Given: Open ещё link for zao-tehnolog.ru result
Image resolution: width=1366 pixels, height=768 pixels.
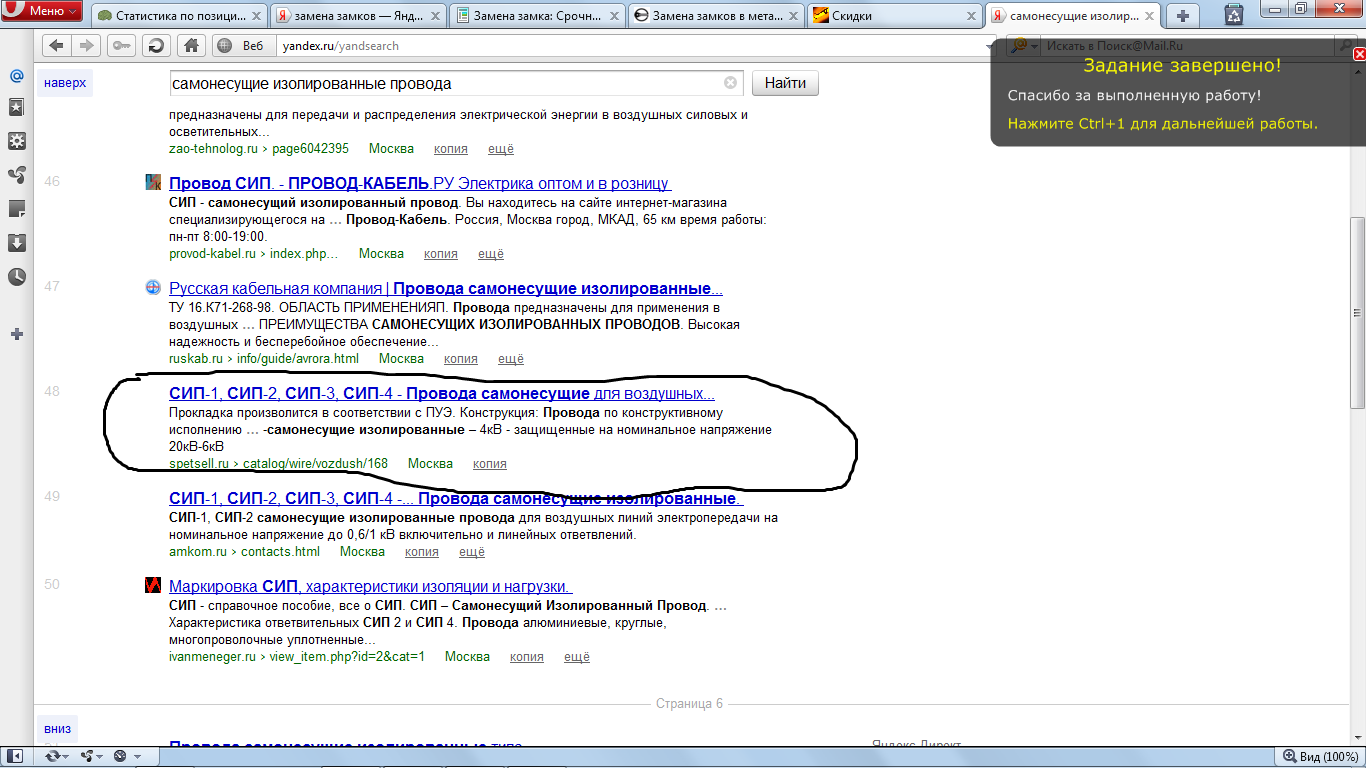Looking at the screenshot, I should [x=501, y=149].
